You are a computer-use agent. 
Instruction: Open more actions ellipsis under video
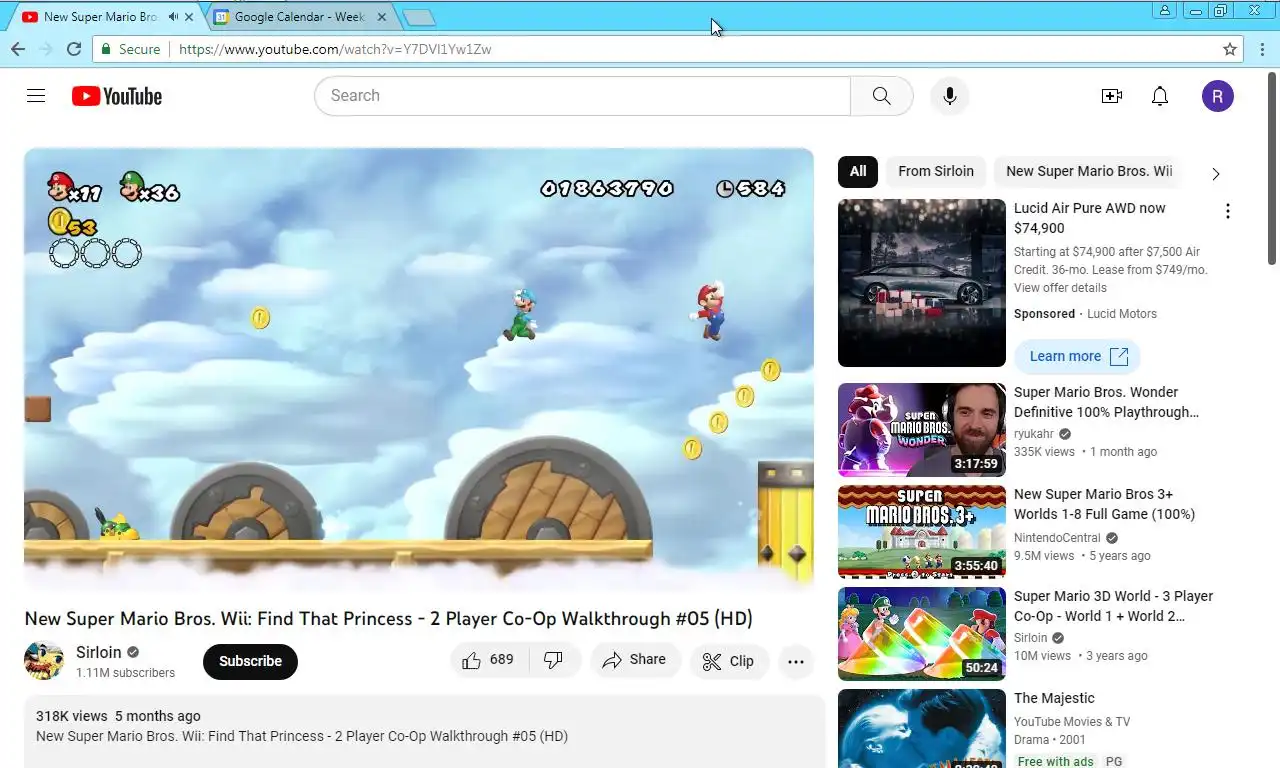796,661
